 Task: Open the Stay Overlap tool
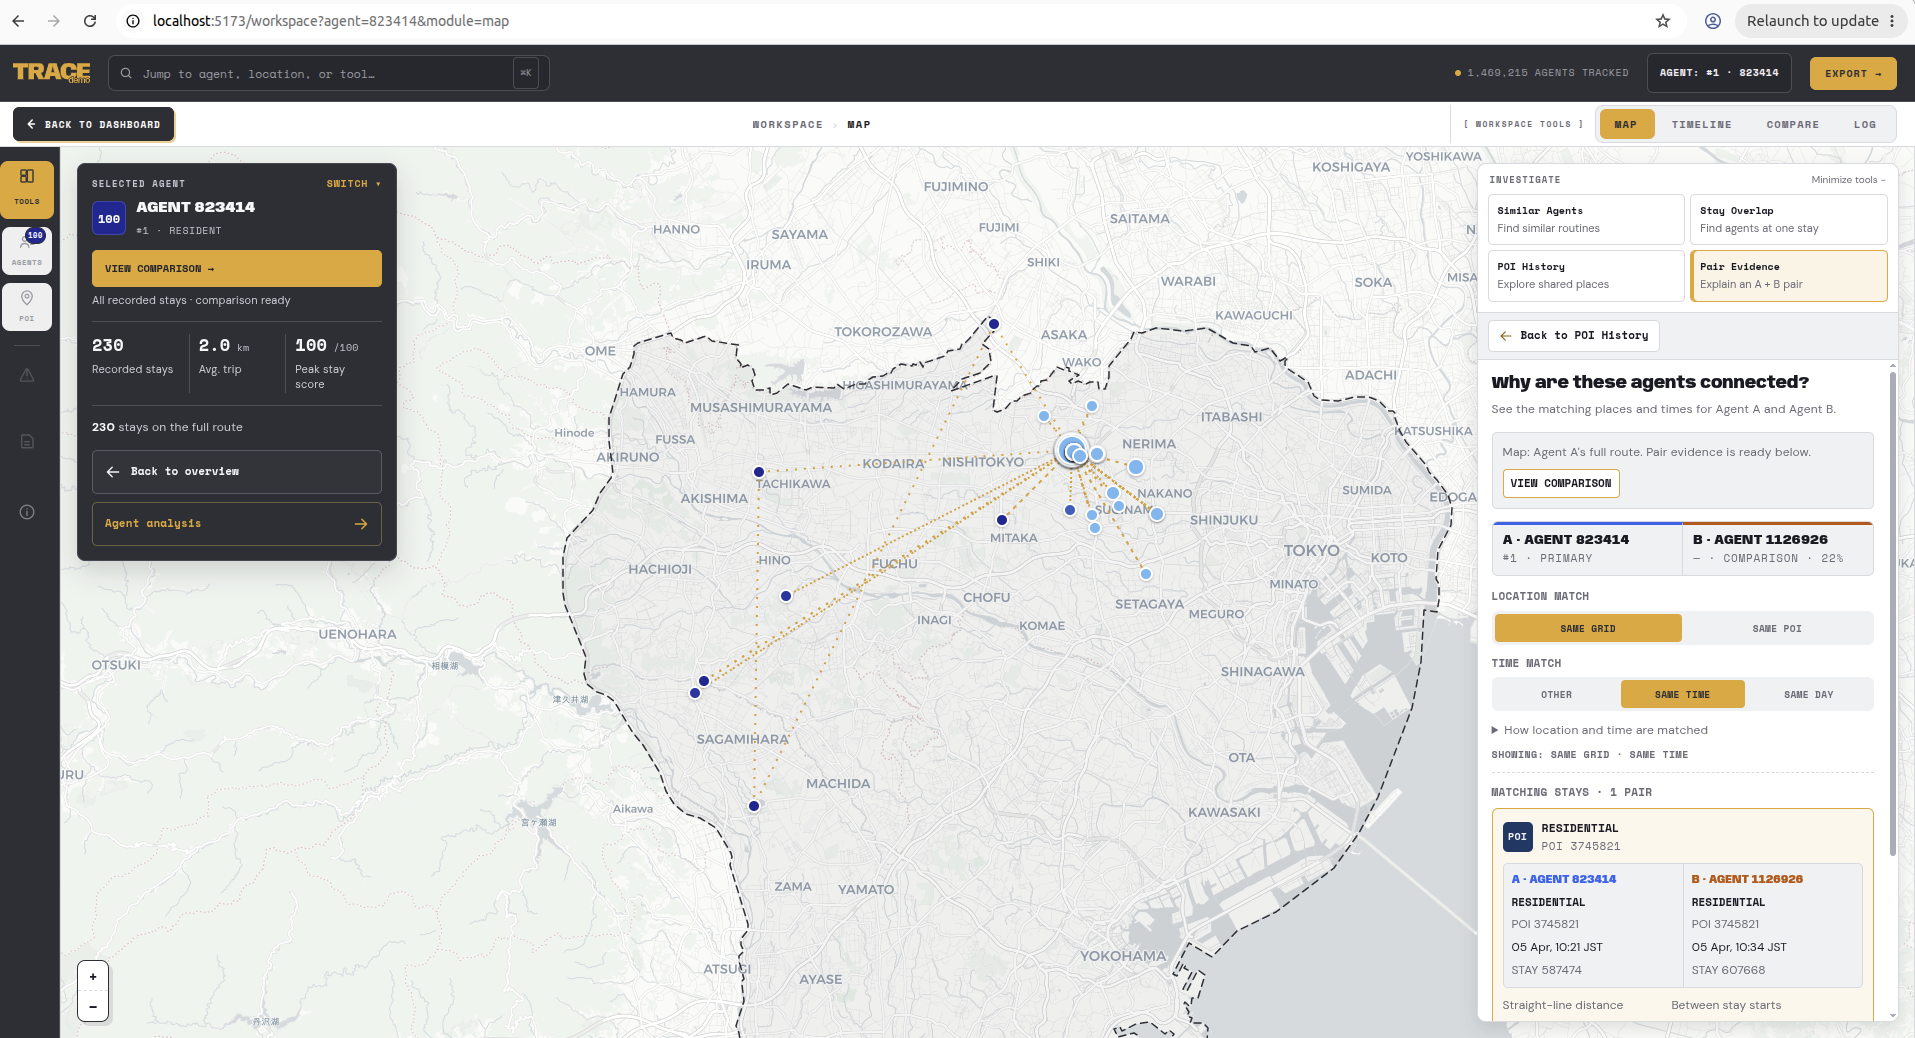(x=1788, y=219)
